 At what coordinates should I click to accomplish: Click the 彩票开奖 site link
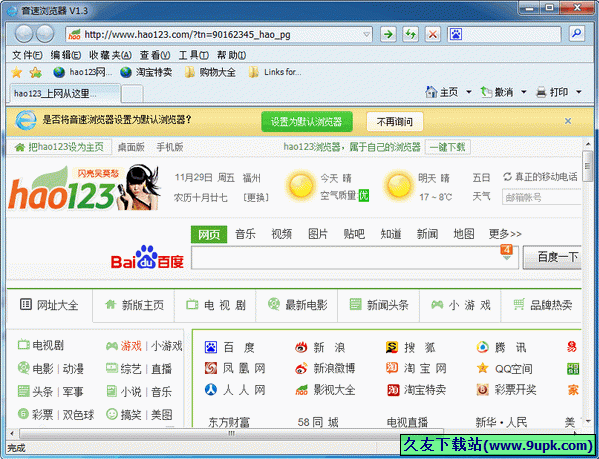point(507,390)
